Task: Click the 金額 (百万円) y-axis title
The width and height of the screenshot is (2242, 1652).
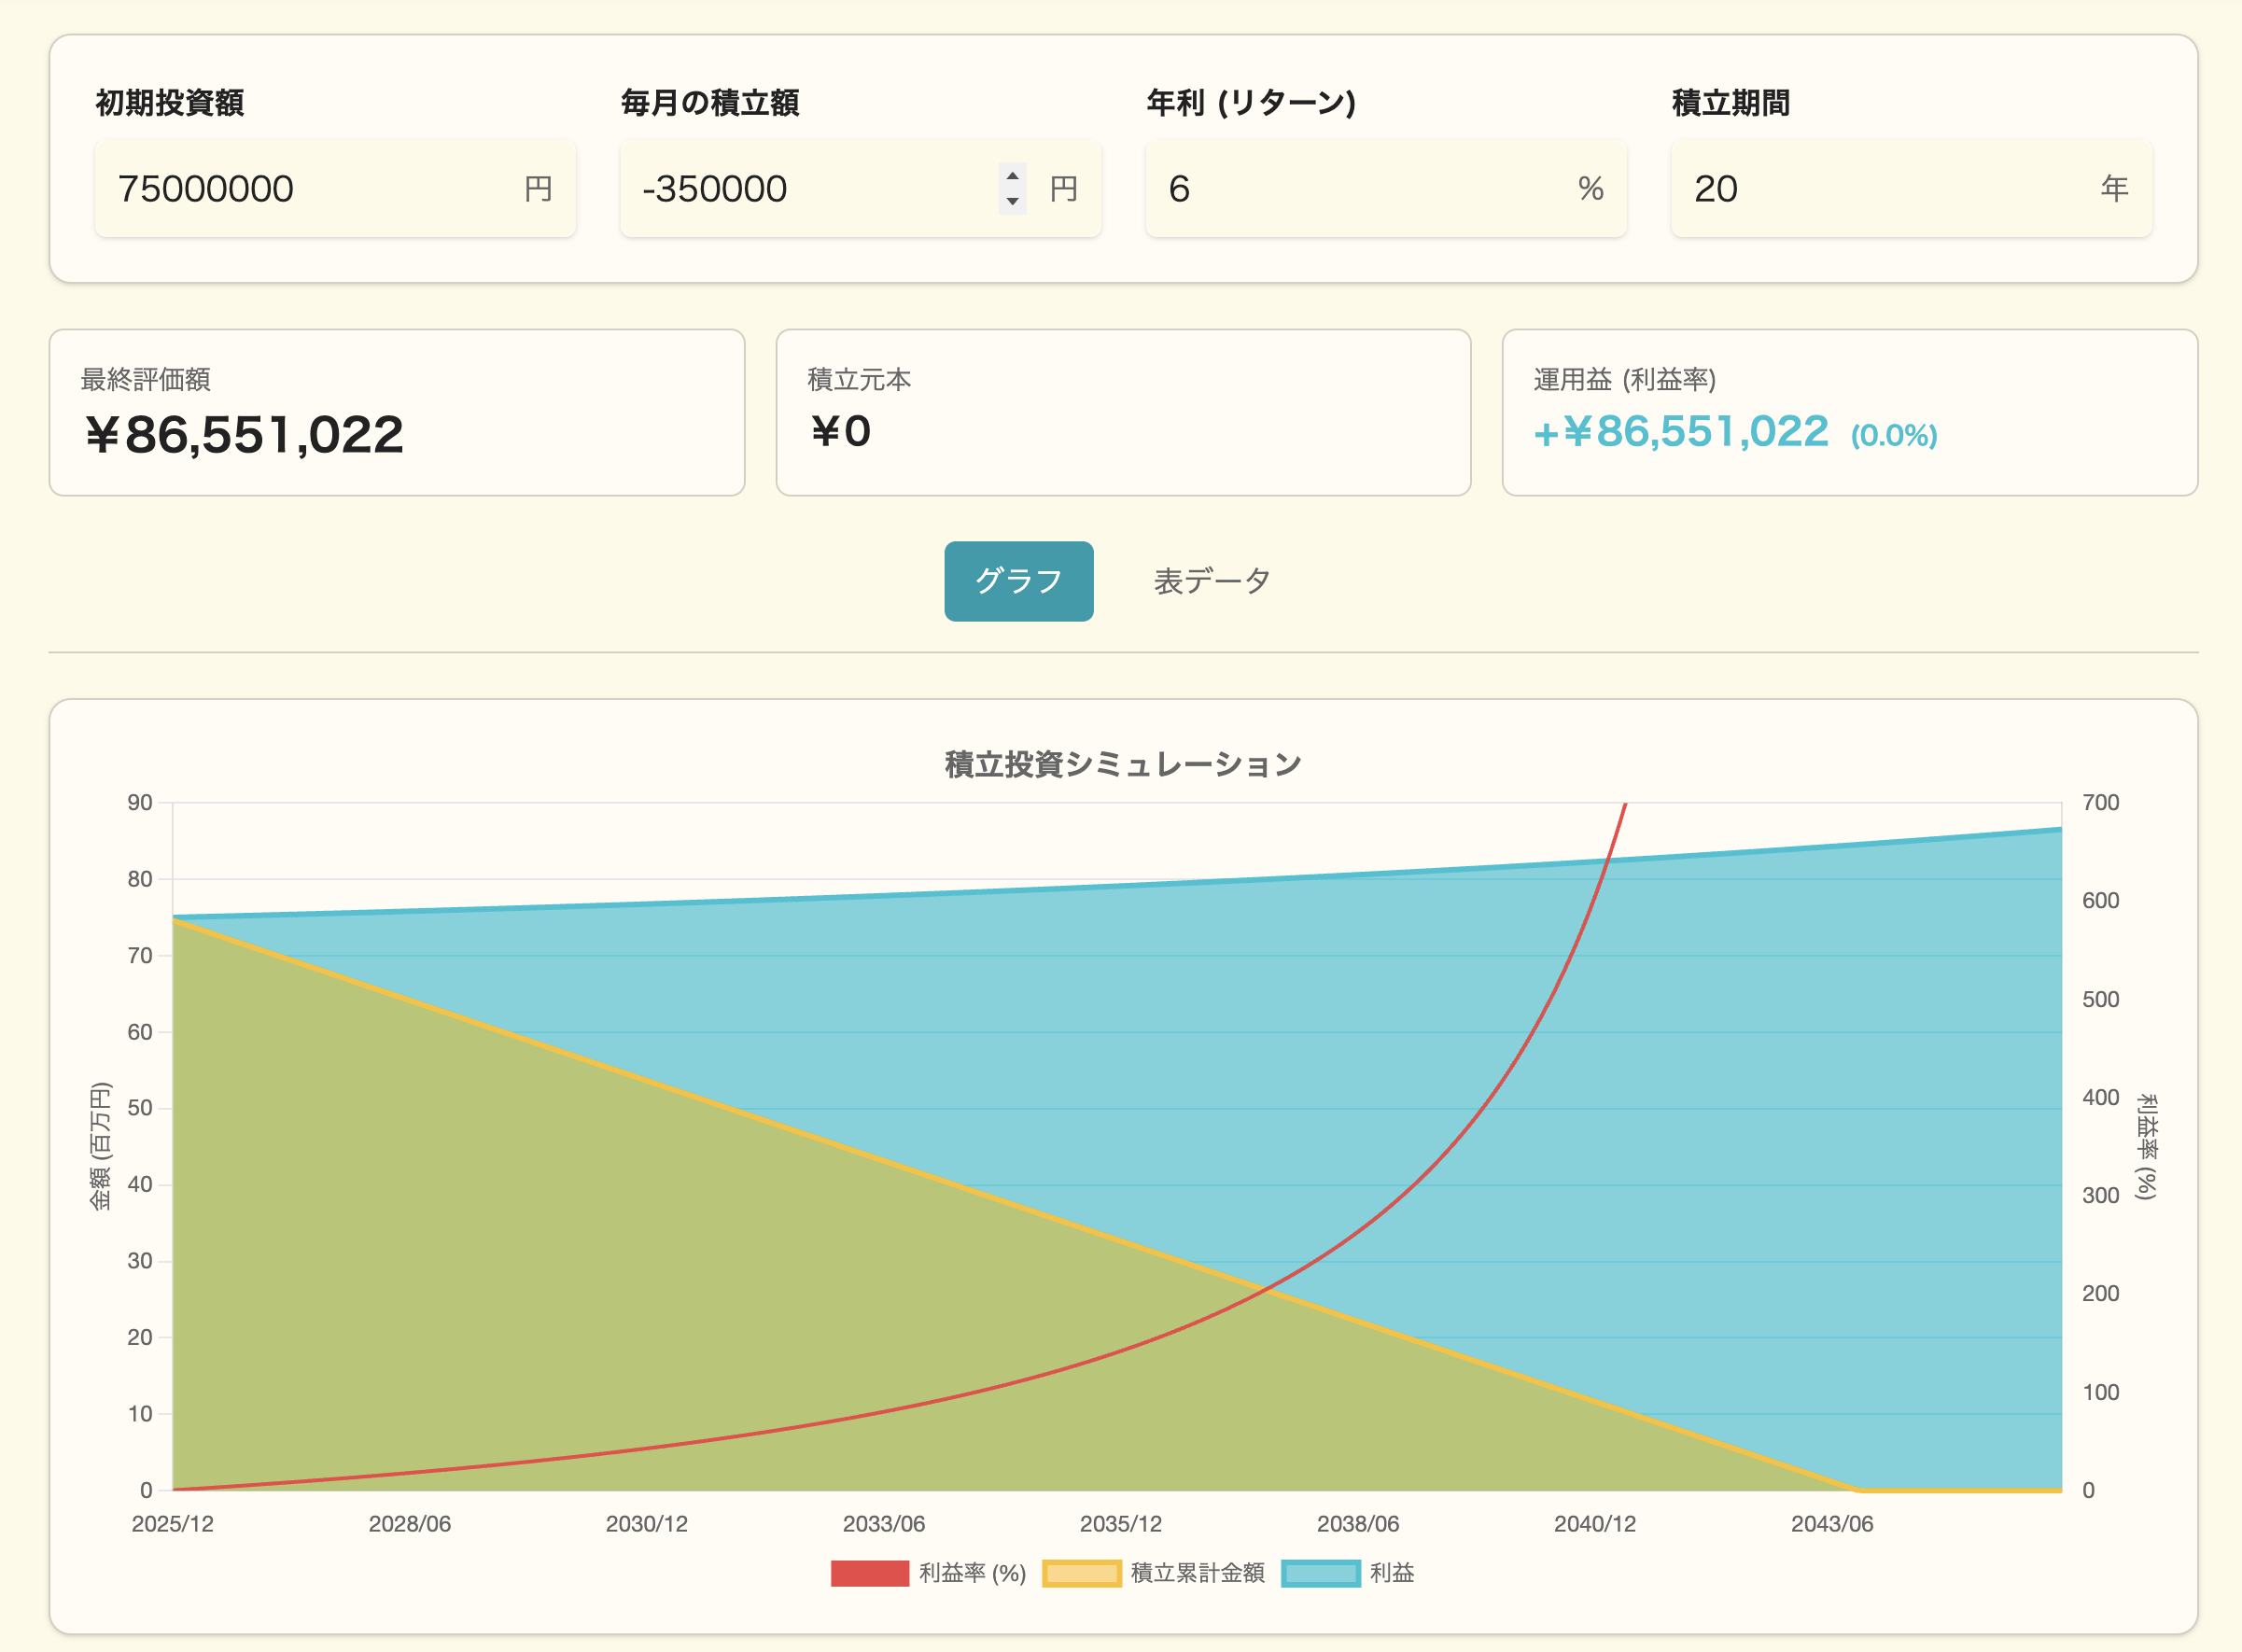Action: 101,1146
